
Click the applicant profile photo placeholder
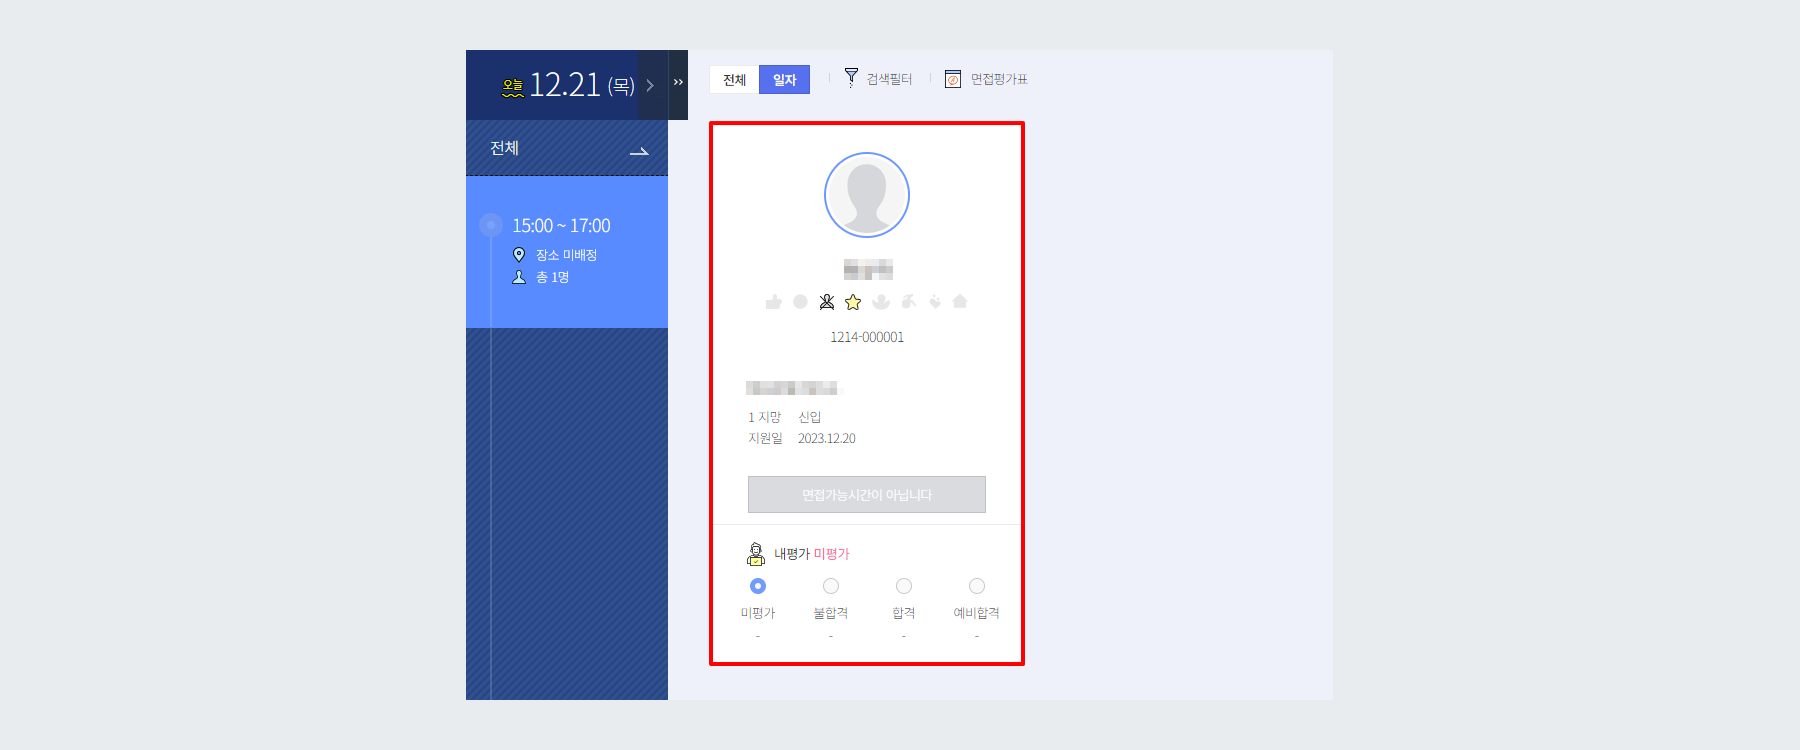[x=867, y=195]
